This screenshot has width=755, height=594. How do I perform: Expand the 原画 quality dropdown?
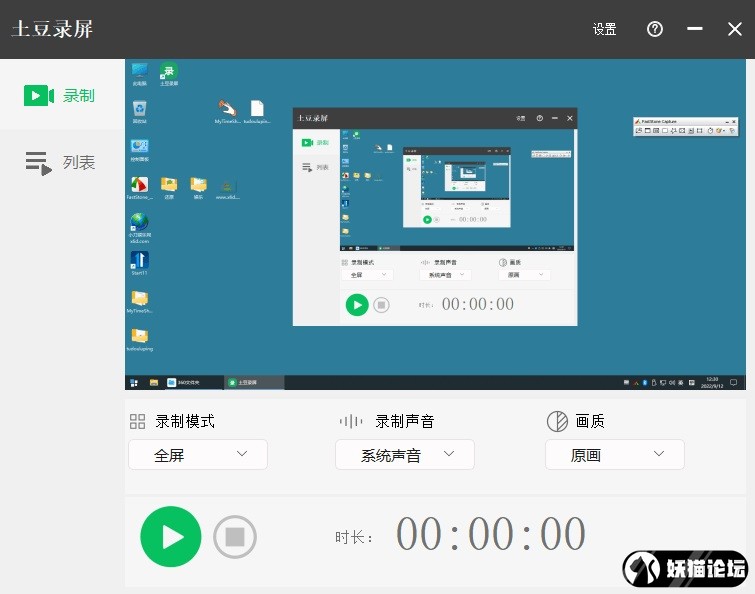[x=614, y=454]
